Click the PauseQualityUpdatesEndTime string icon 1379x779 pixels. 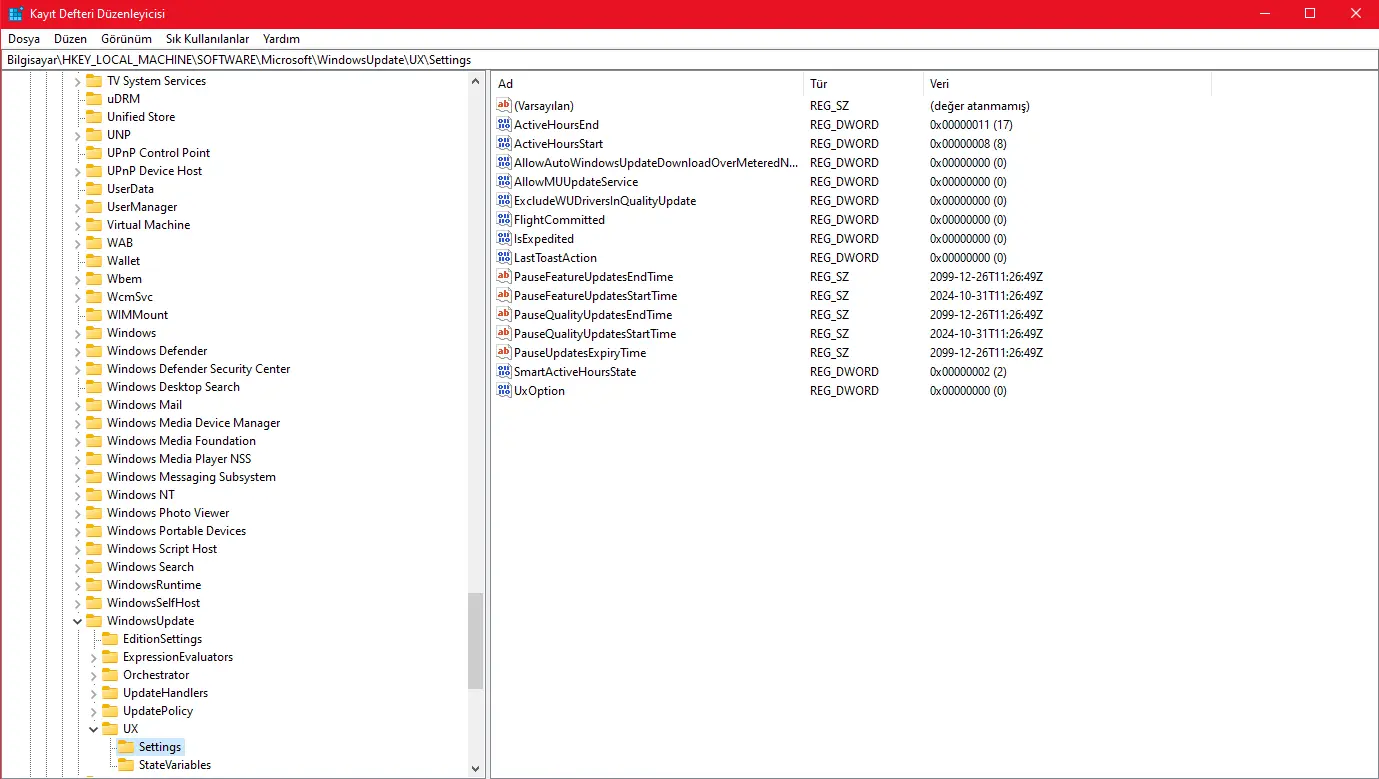[x=504, y=315]
